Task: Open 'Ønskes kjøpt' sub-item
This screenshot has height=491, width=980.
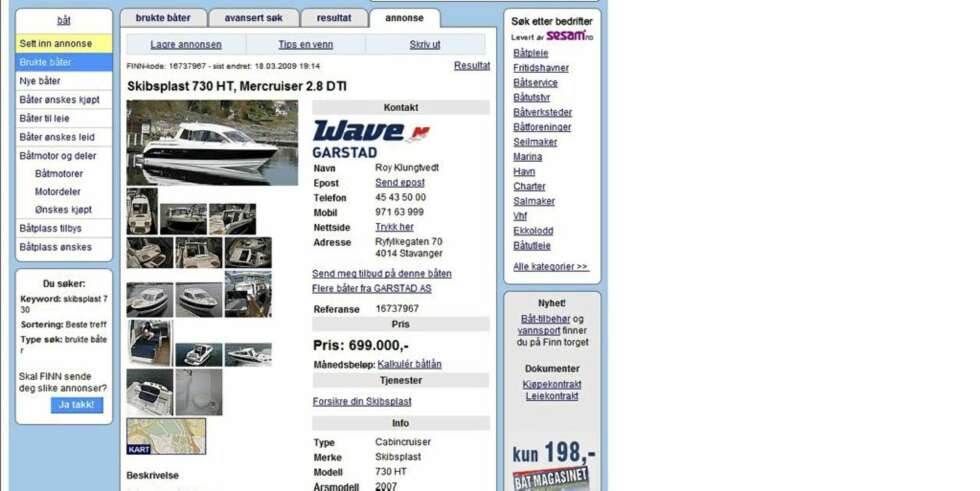Action: pyautogui.click(x=63, y=210)
